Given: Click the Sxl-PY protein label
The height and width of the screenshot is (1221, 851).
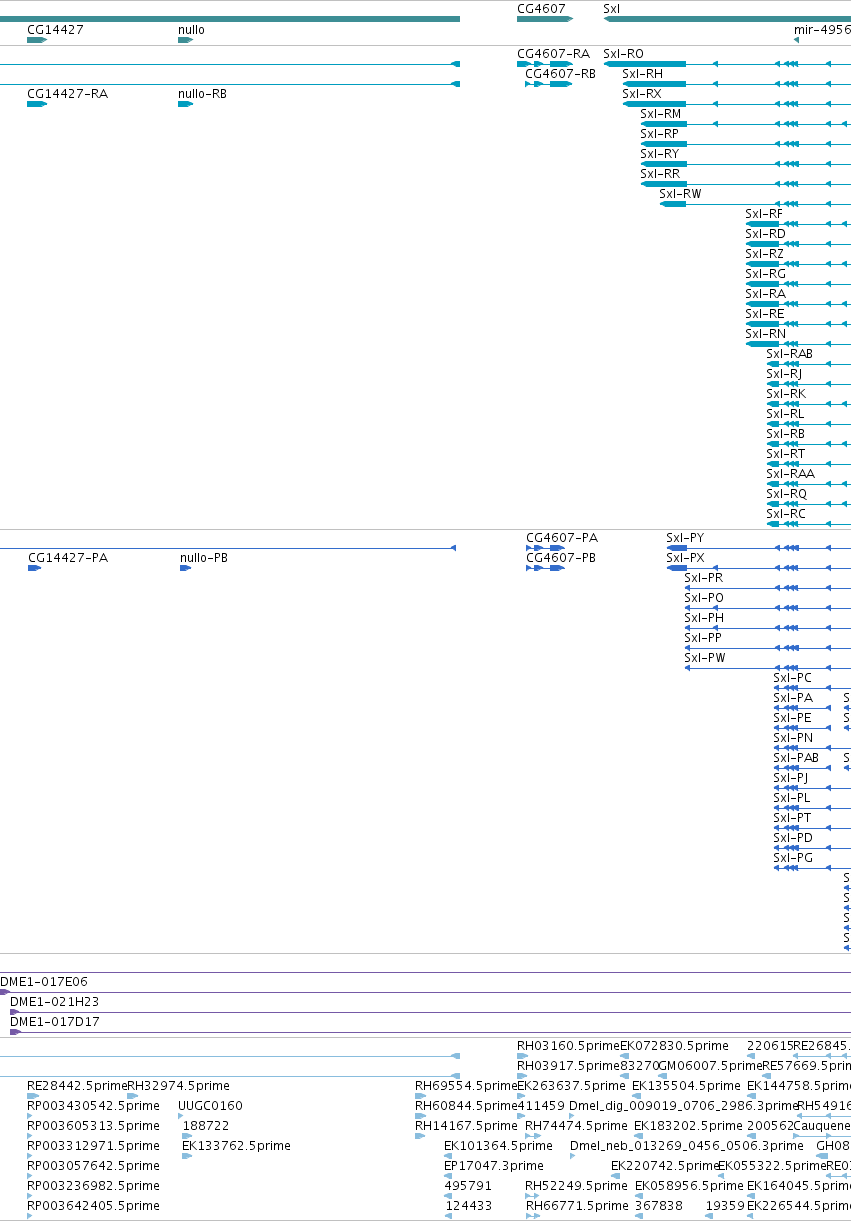Looking at the screenshot, I should tap(685, 537).
